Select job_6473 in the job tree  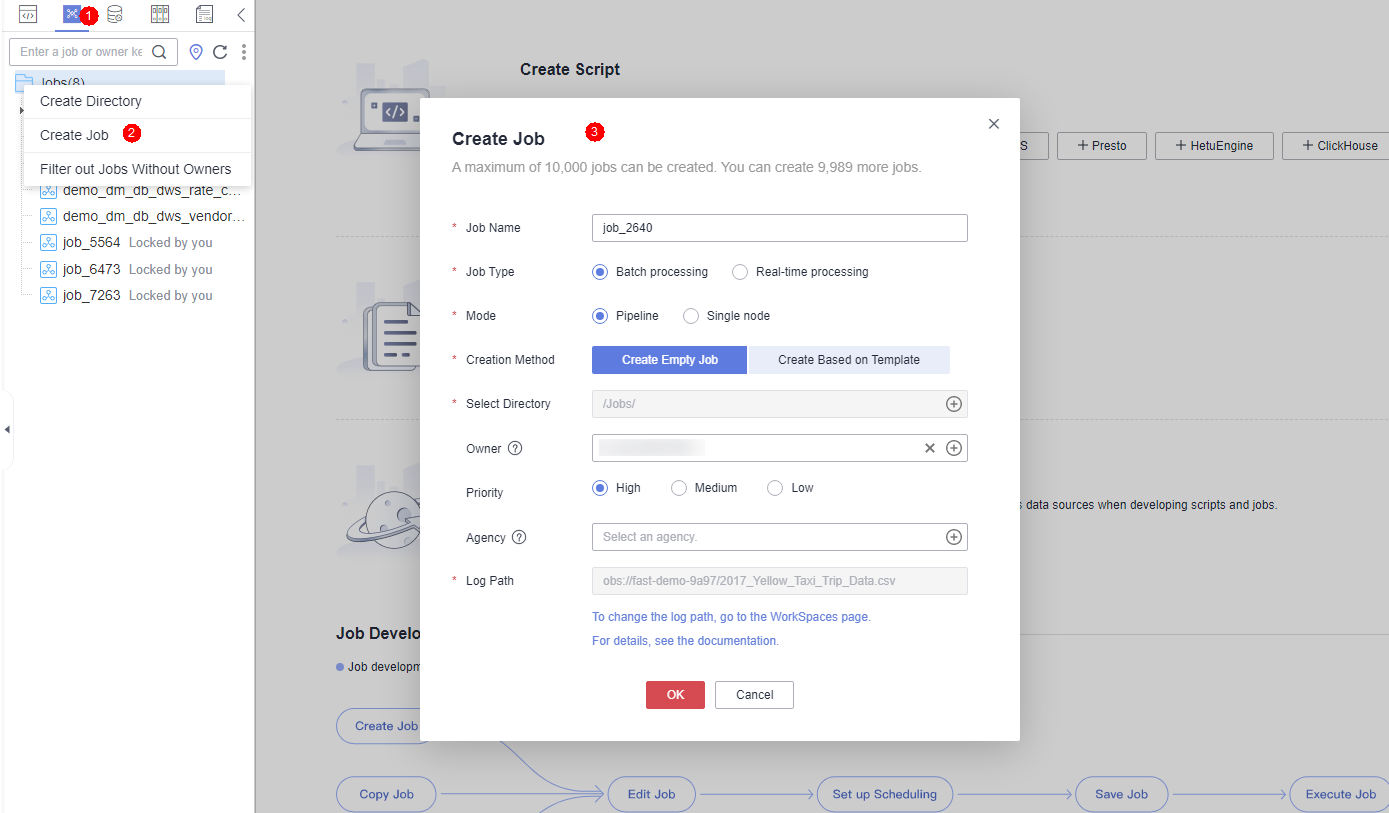91,269
